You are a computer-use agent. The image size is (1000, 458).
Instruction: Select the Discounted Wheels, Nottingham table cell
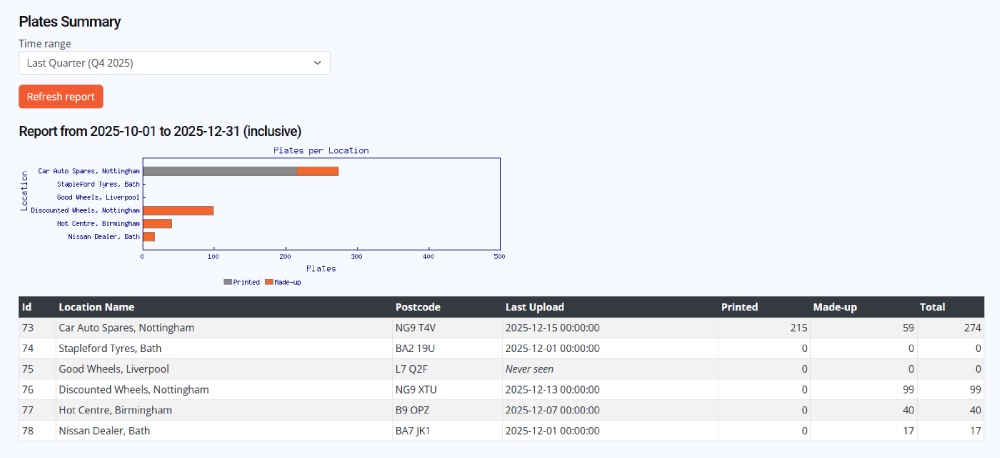pyautogui.click(x=223, y=390)
